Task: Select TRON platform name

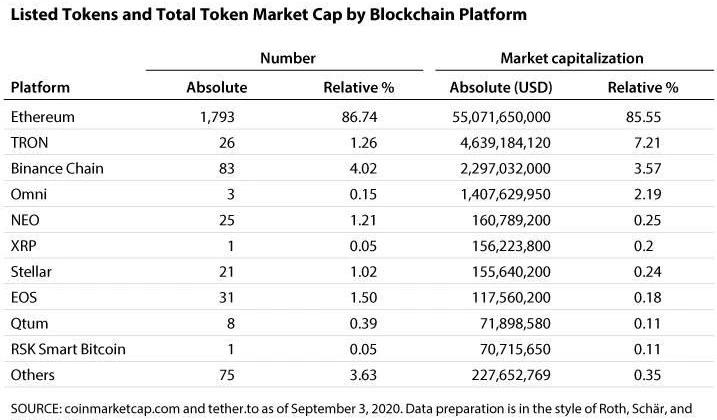Action: coord(29,143)
